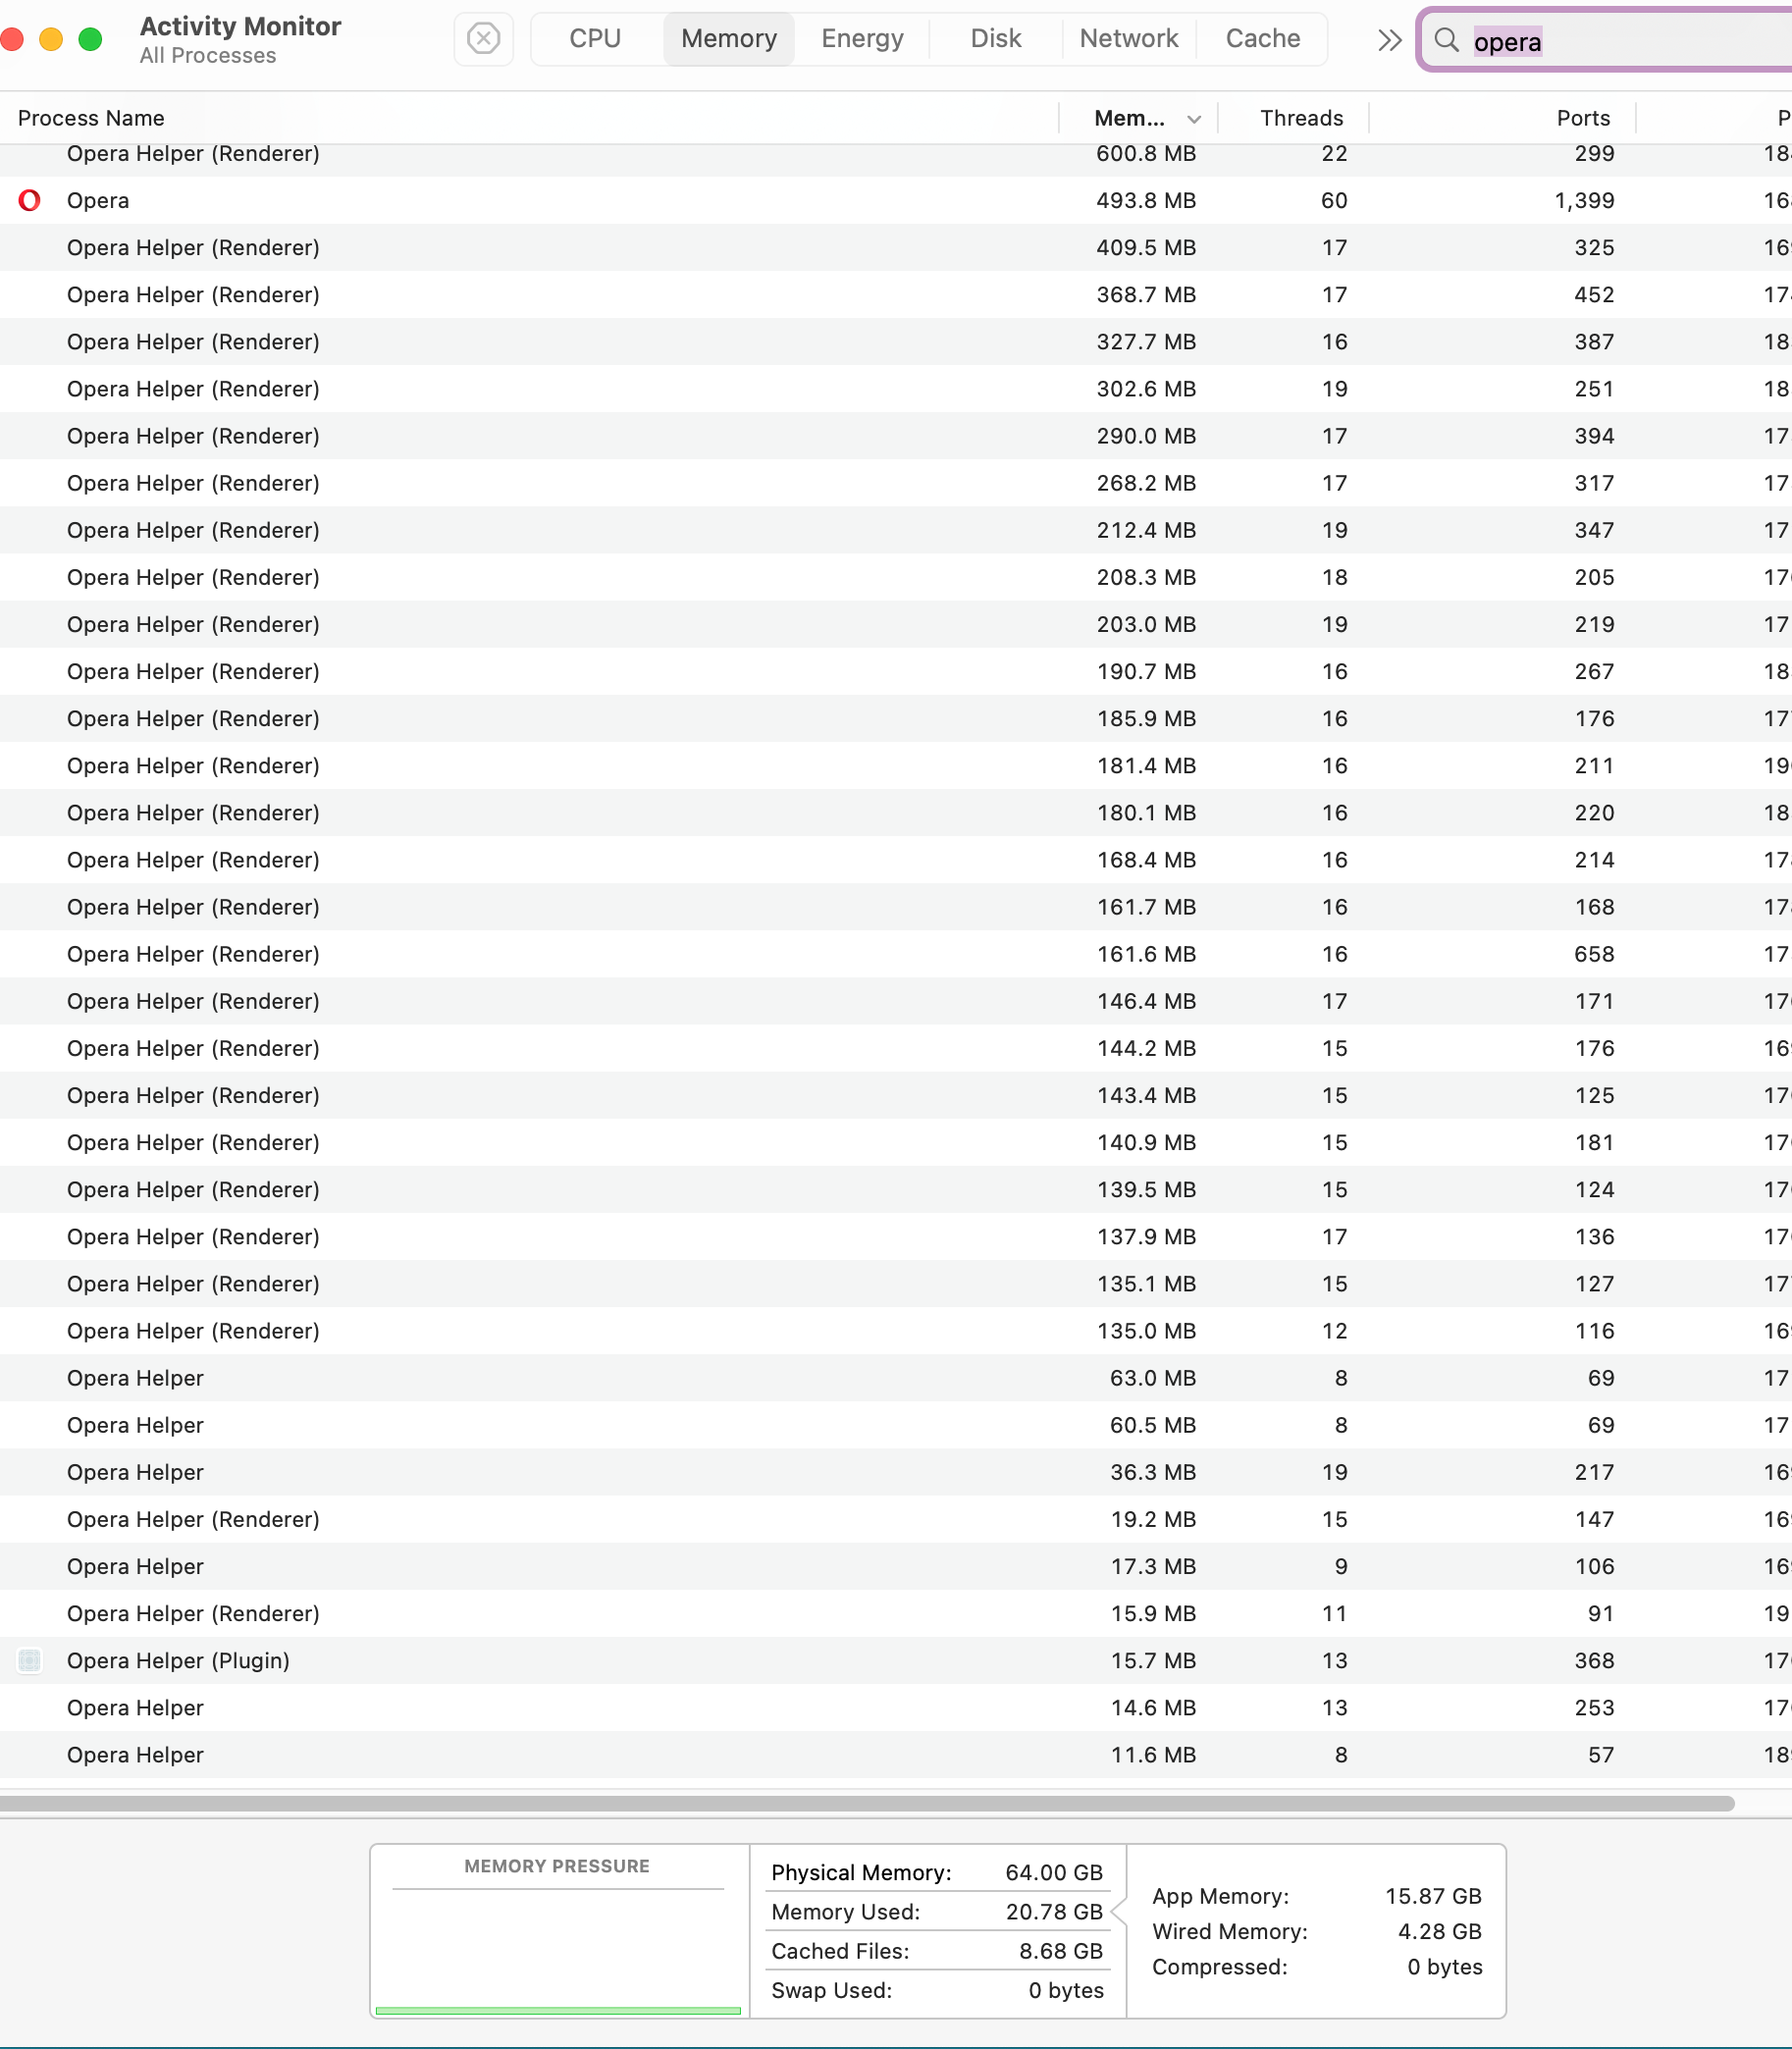This screenshot has width=1792, height=2049.
Task: Select Opera Helper (Renderer) using 302.6 MB
Action: point(896,389)
